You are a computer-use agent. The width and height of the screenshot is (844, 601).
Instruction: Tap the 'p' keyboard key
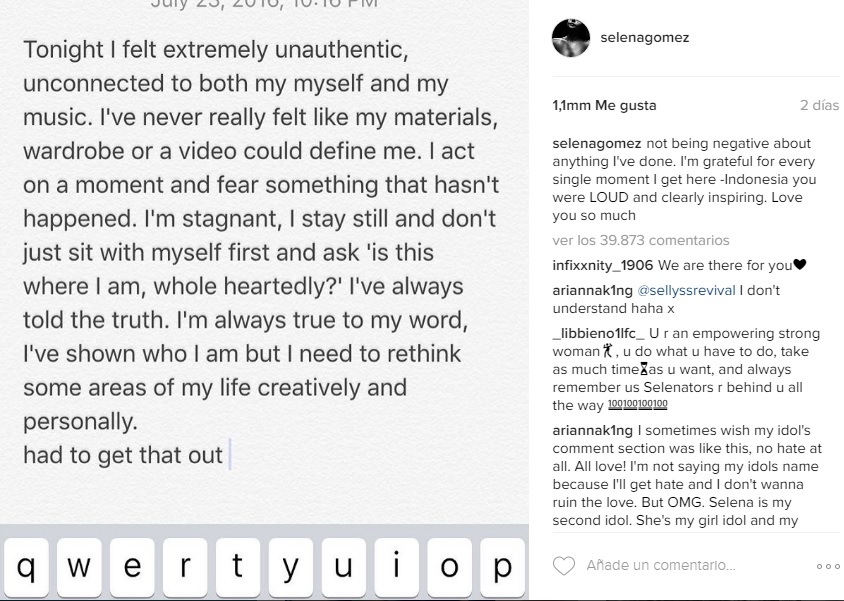pos(502,567)
